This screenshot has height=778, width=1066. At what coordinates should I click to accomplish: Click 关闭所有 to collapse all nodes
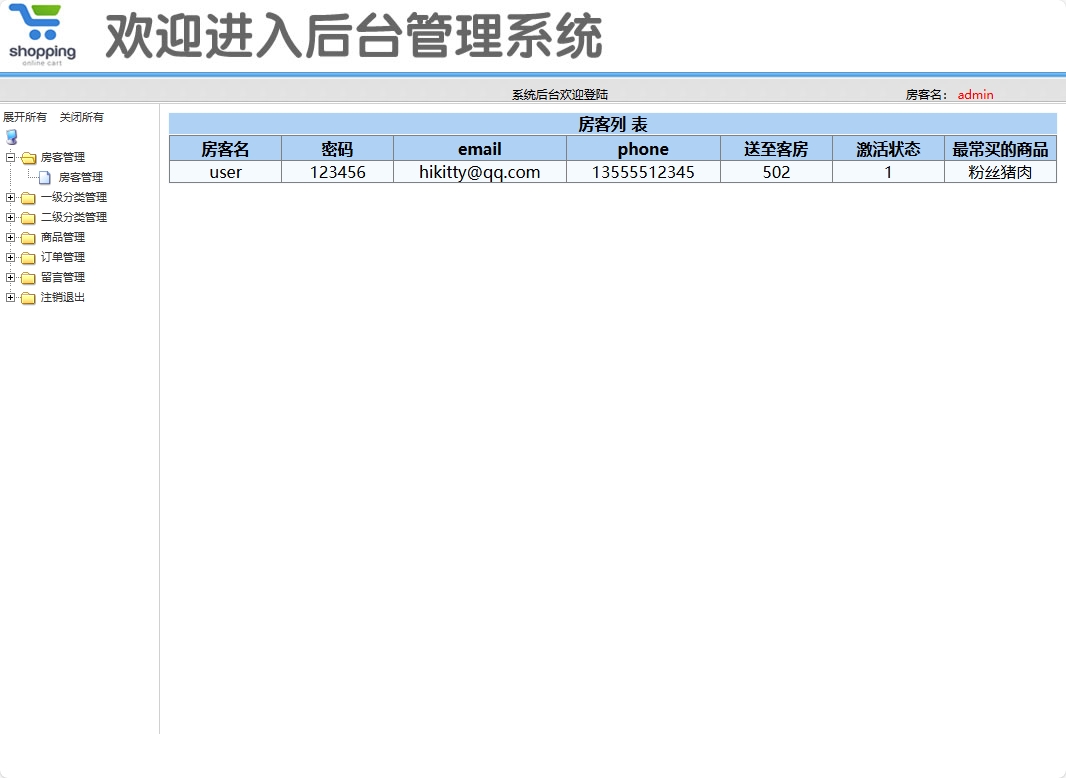click(x=81, y=117)
